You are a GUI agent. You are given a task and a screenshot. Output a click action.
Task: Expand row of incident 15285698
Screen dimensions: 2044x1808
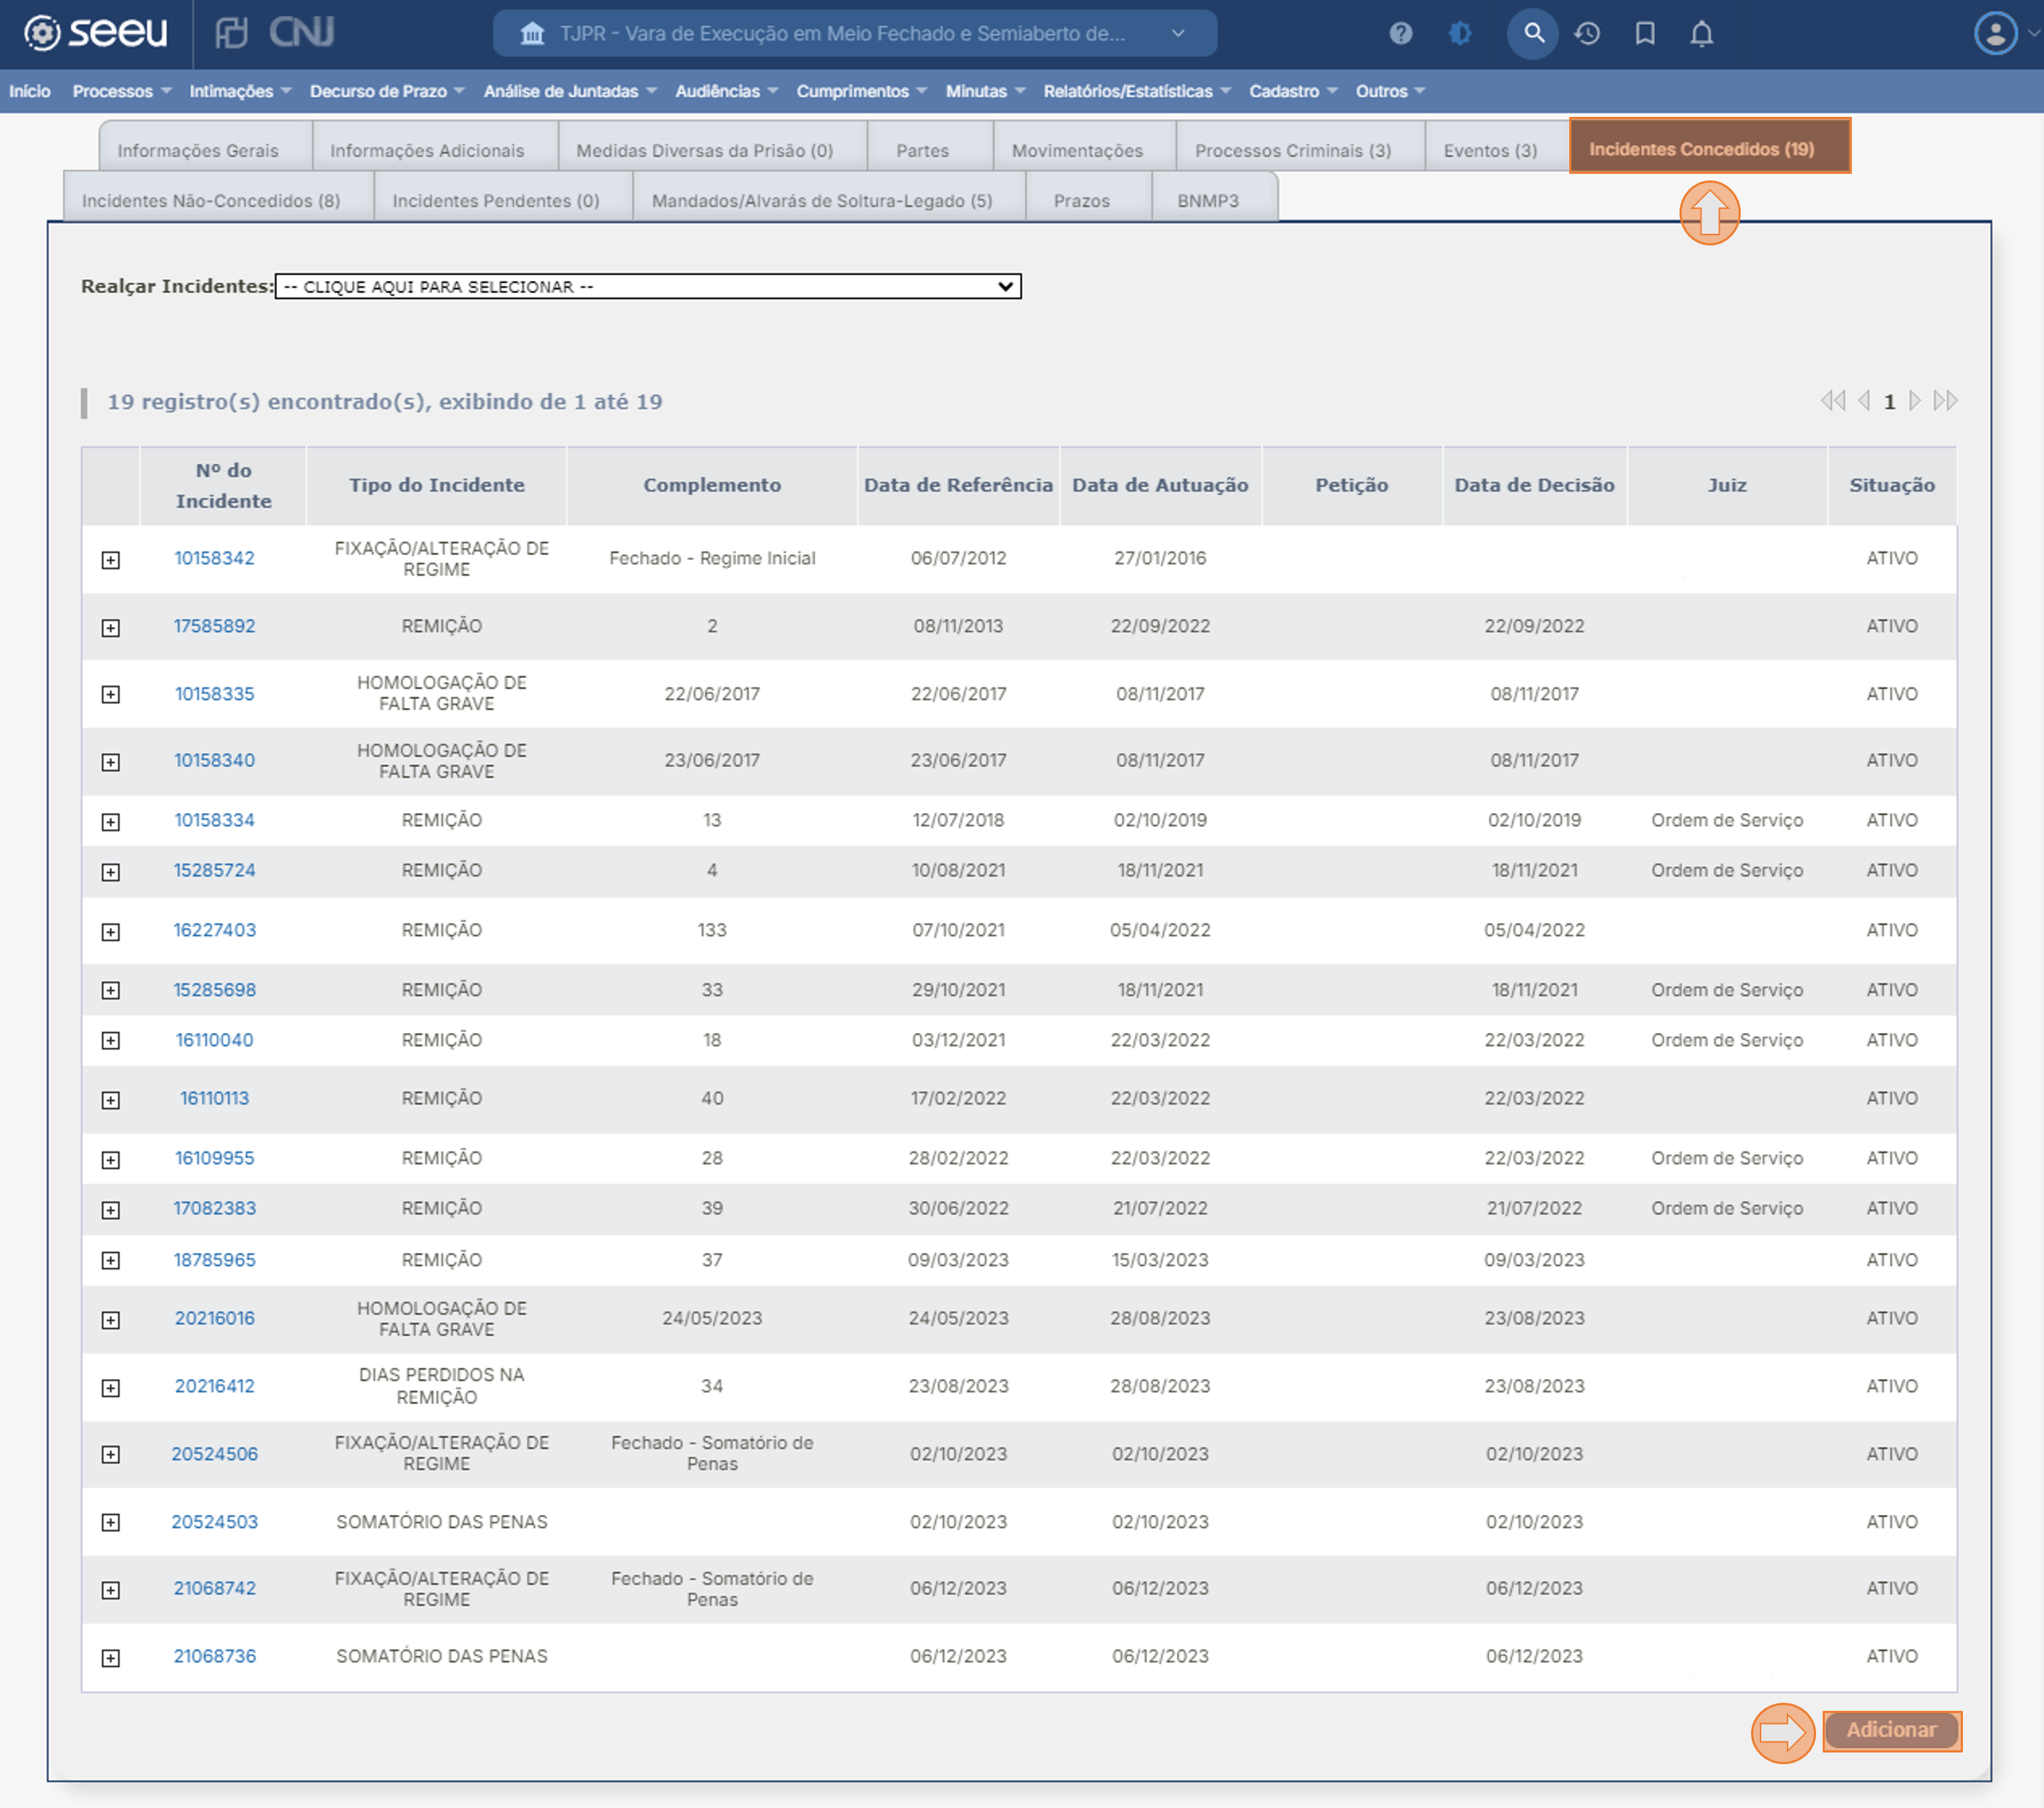pyautogui.click(x=111, y=990)
